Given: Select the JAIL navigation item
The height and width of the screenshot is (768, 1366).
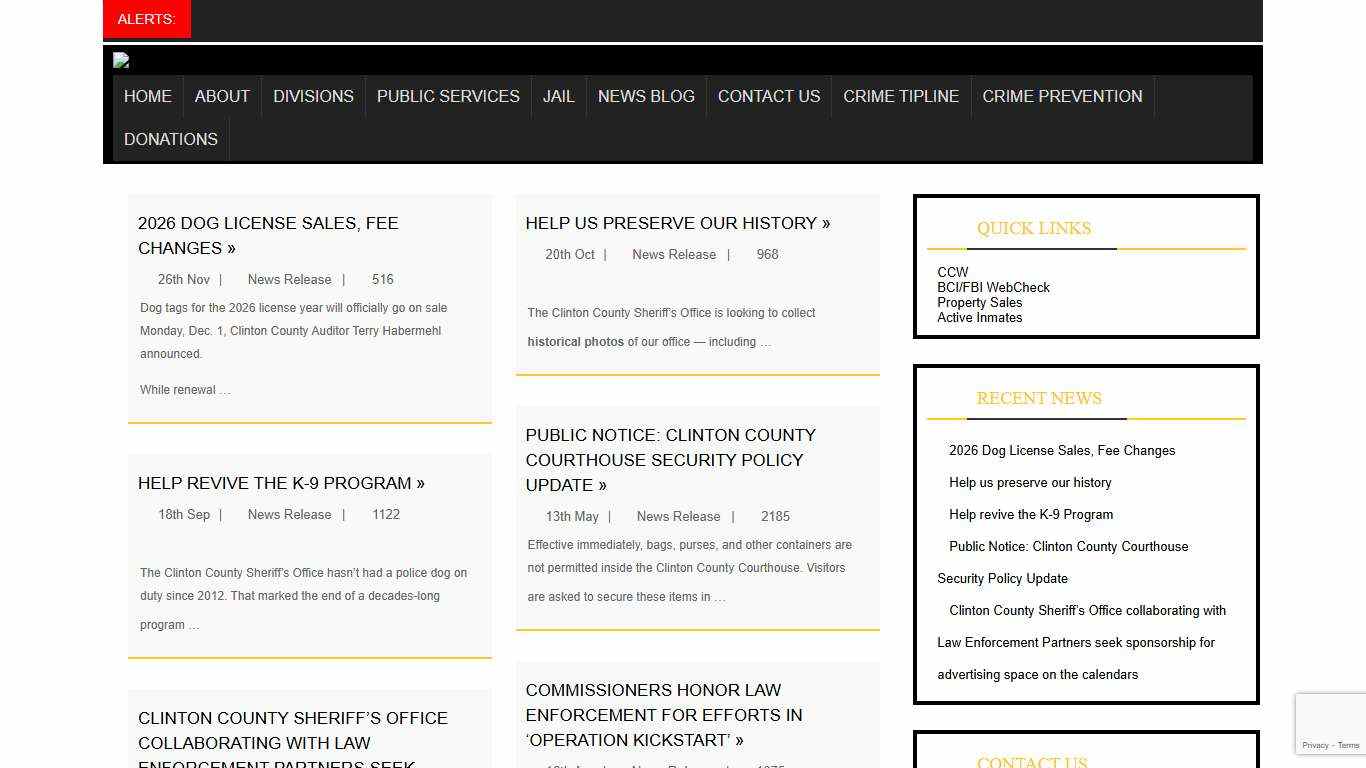Looking at the screenshot, I should (558, 96).
